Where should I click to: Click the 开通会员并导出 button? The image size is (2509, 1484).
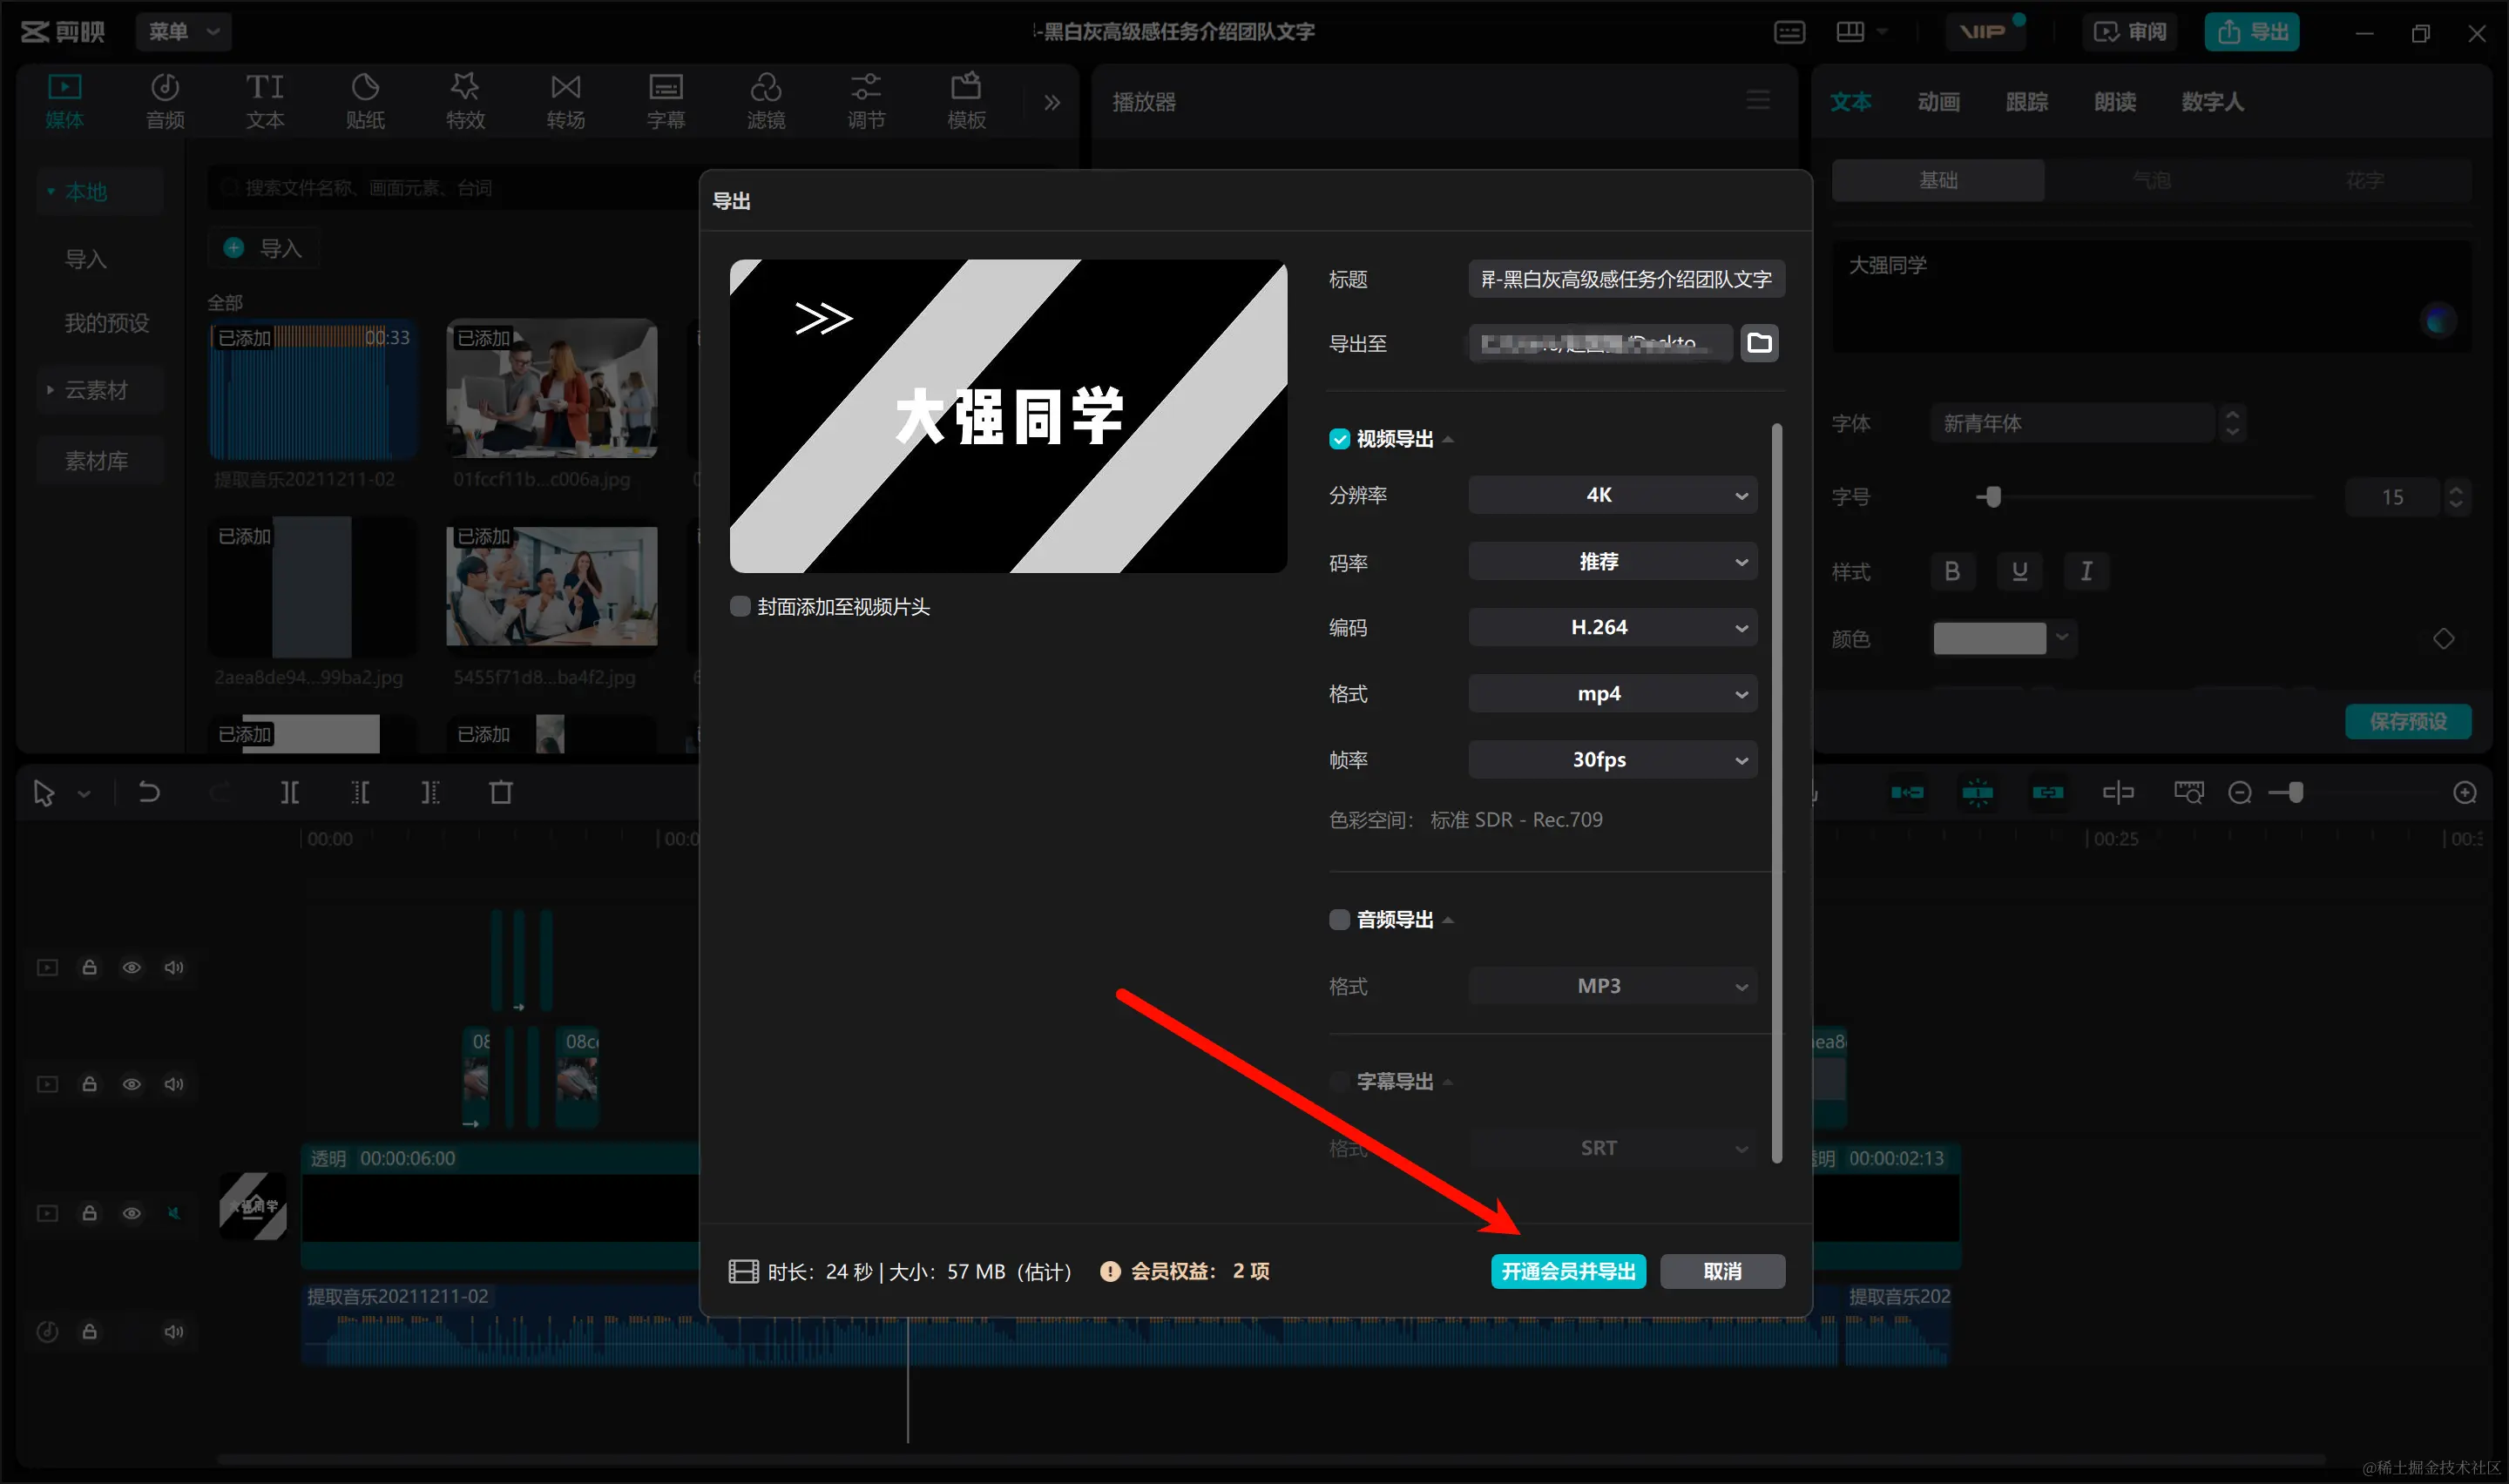coord(1567,1271)
